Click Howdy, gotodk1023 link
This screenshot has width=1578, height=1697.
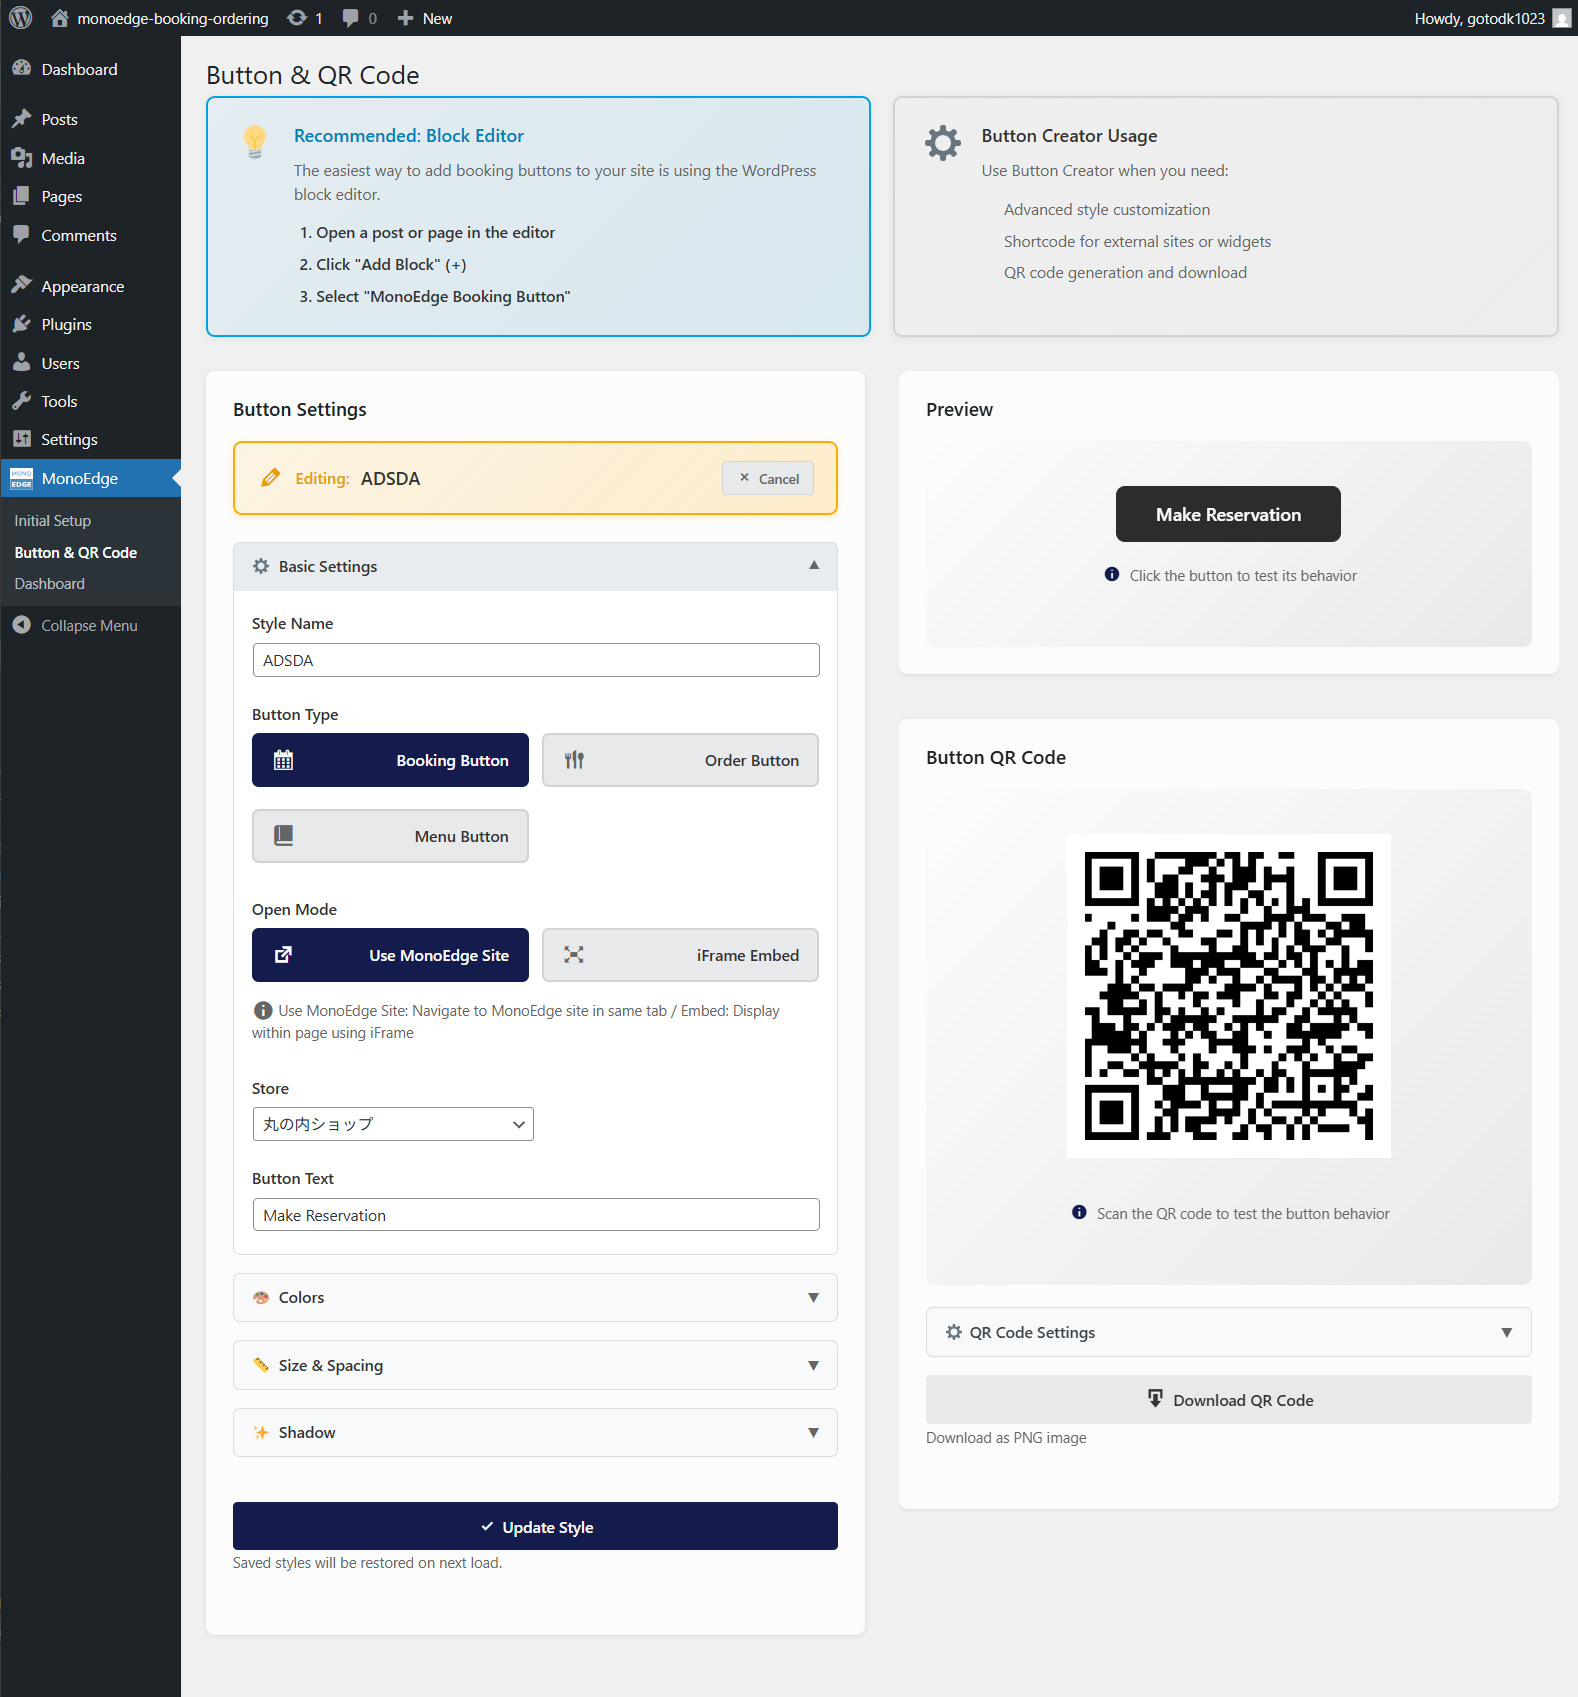[x=1479, y=18]
